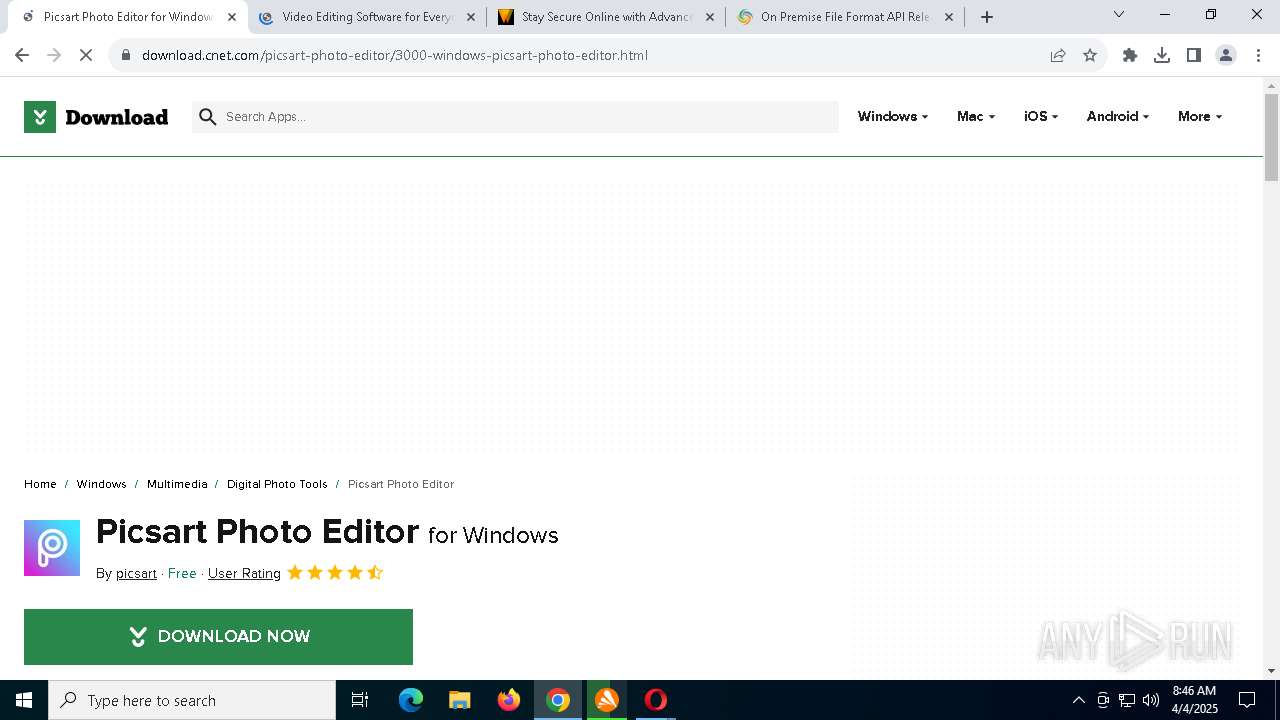Close the Video Editing Software tab
Image resolution: width=1280 pixels, height=720 pixels.
[471, 17]
